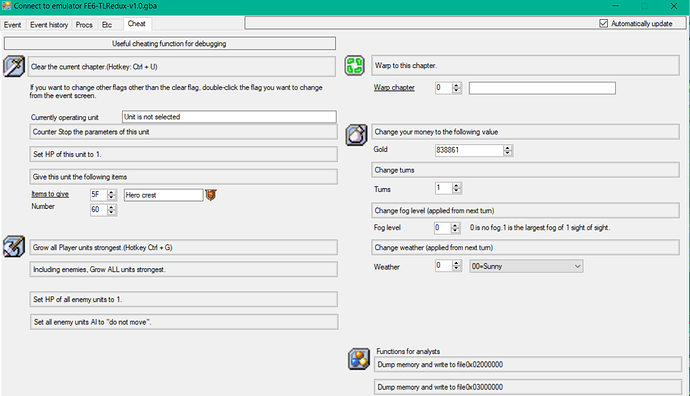Click Change weather button
Image resolution: width=690 pixels, height=396 pixels.
(x=525, y=247)
